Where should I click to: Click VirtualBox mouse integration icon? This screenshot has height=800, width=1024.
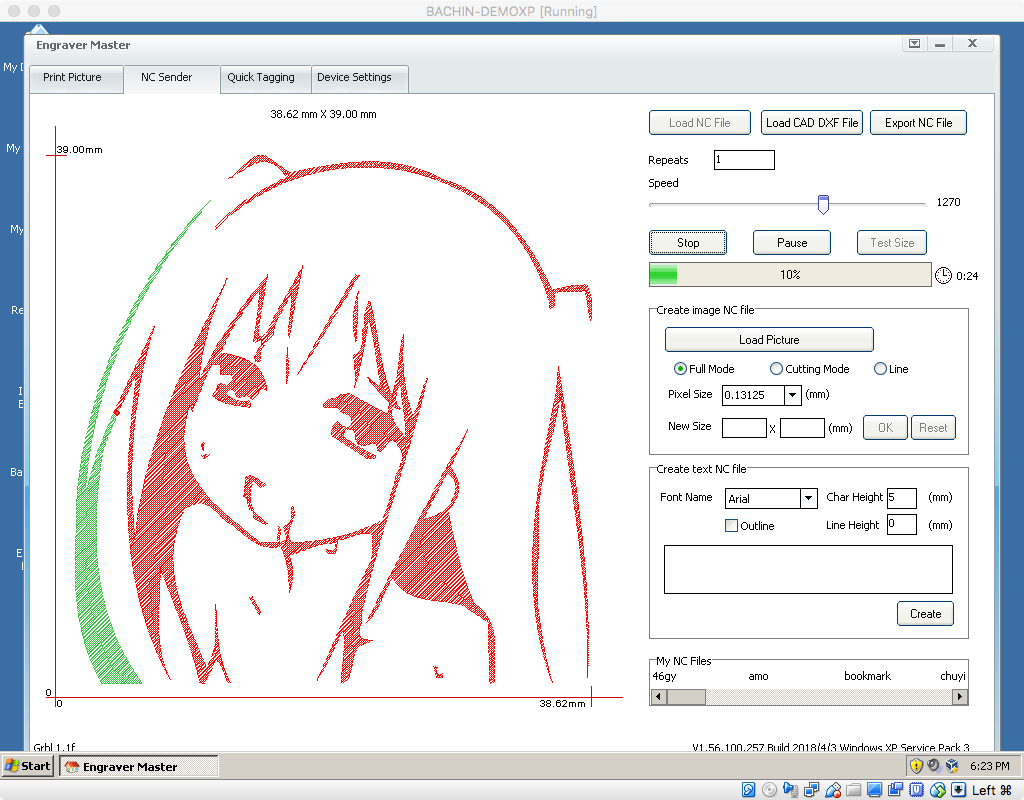[x=938, y=790]
